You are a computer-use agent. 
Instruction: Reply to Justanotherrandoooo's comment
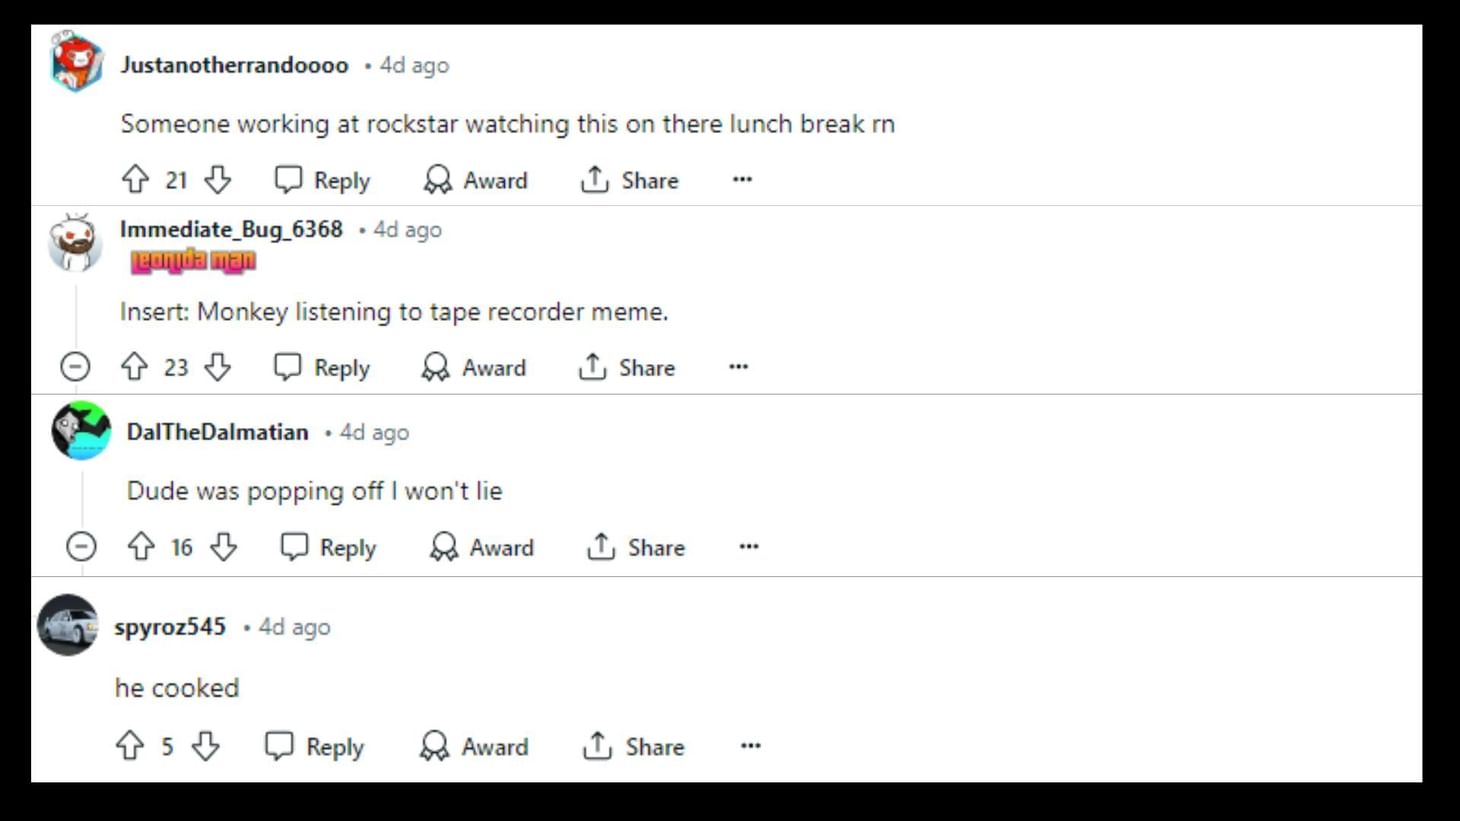pos(322,180)
